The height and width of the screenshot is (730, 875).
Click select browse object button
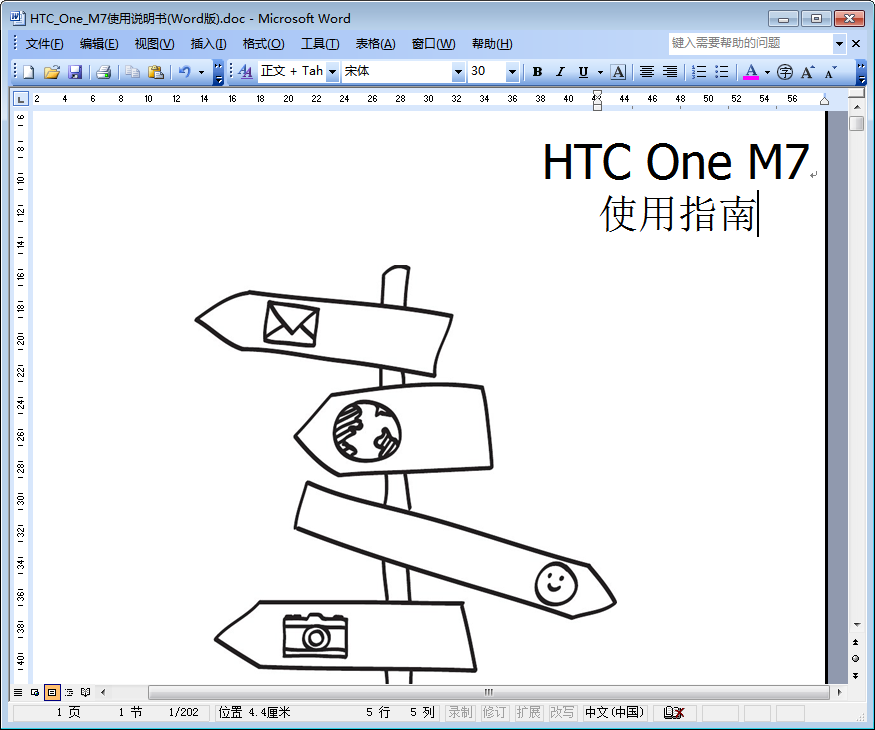point(855,659)
